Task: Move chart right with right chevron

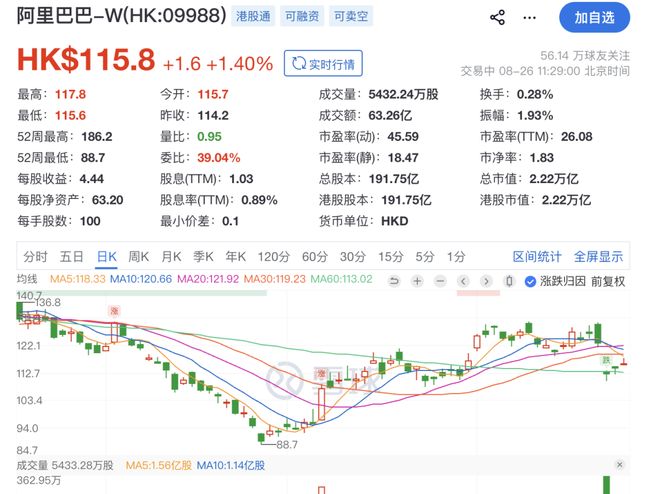Action: tap(486, 281)
